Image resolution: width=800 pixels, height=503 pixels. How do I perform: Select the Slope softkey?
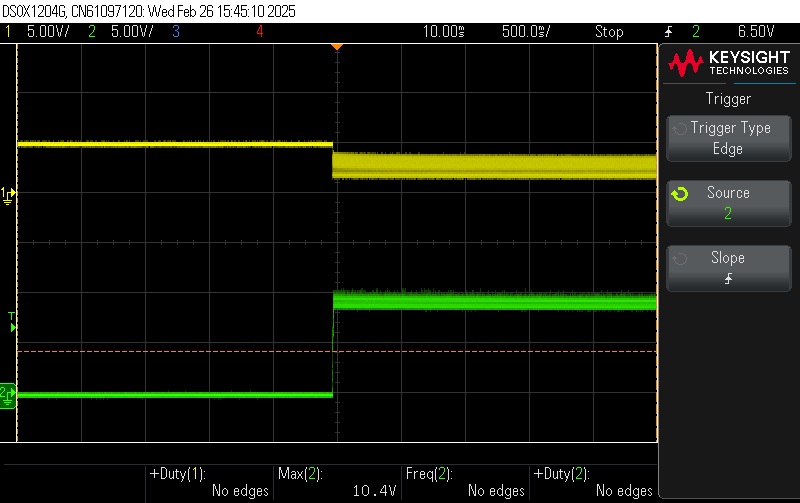[729, 268]
